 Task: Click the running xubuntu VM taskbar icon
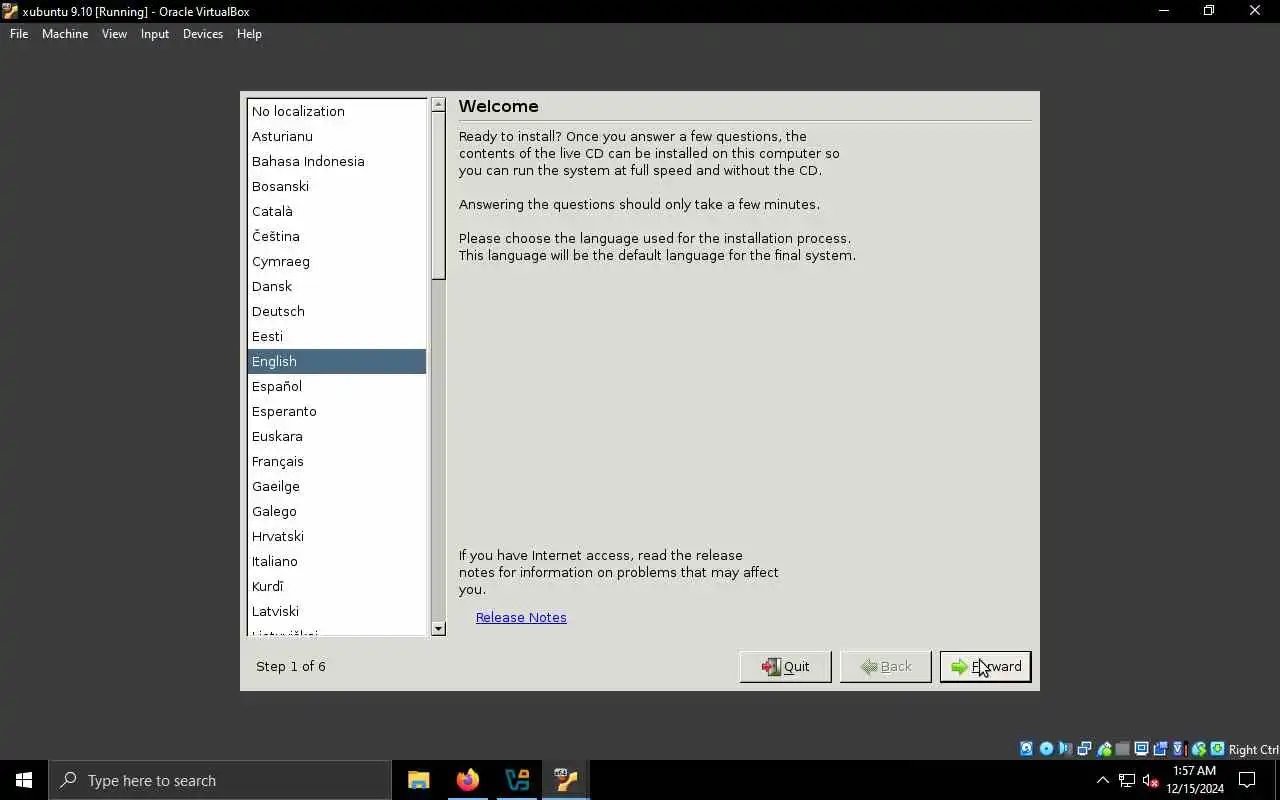click(x=566, y=780)
